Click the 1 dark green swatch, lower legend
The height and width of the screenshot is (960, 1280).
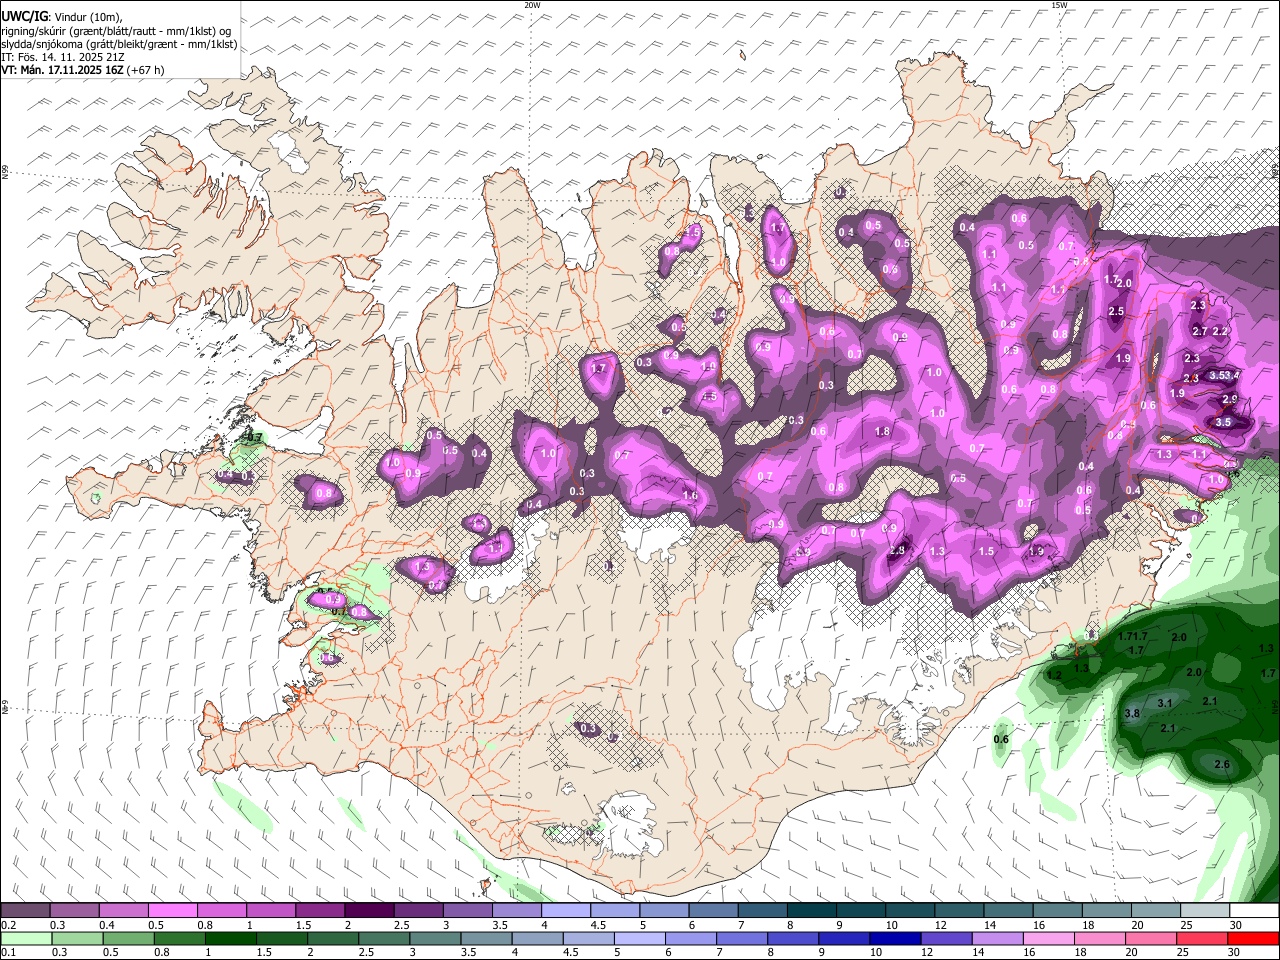coord(231,938)
